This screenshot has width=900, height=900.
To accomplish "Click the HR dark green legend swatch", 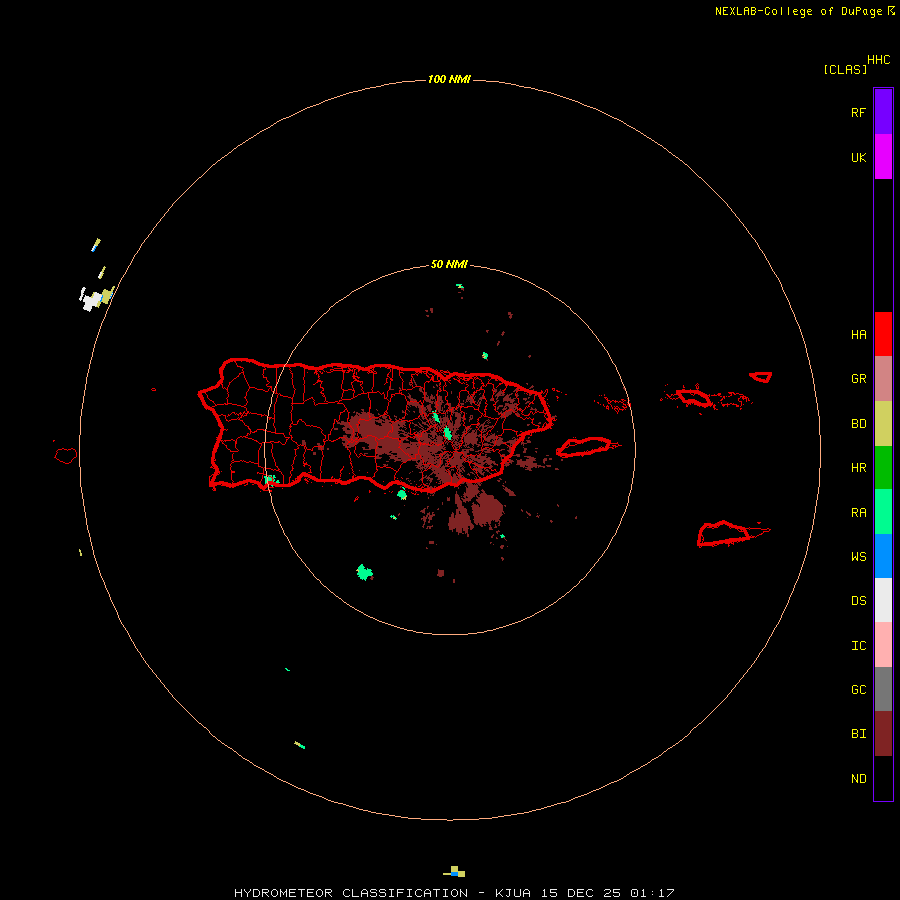I will (x=883, y=468).
